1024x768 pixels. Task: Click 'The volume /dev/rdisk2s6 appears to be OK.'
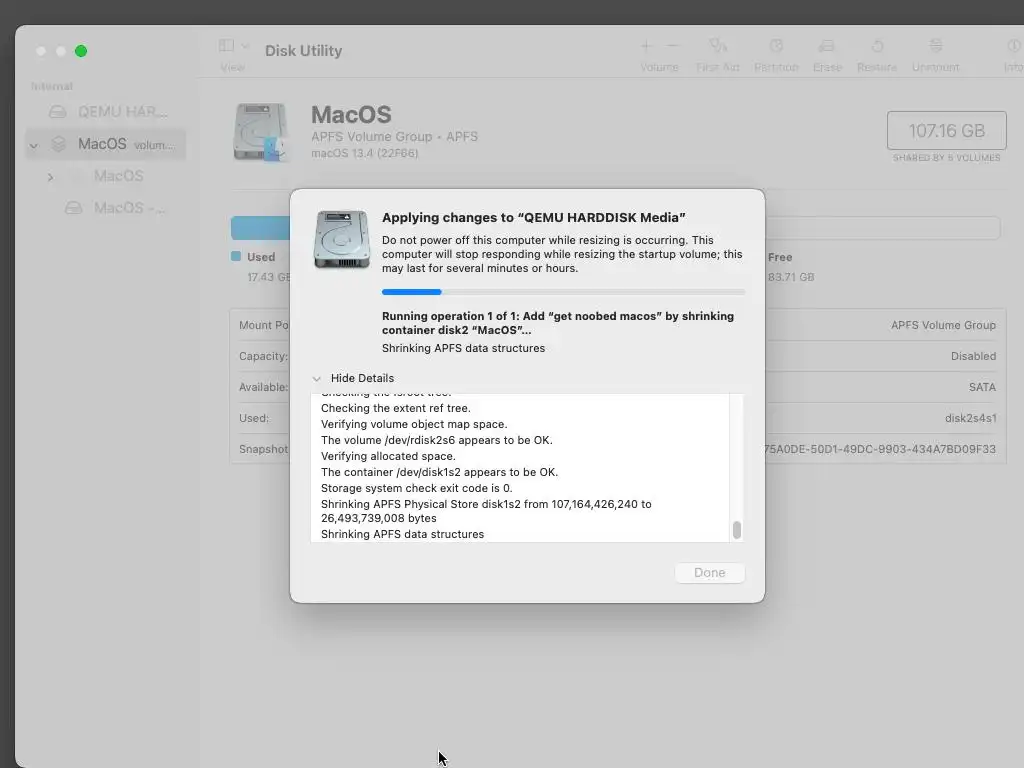(436, 440)
